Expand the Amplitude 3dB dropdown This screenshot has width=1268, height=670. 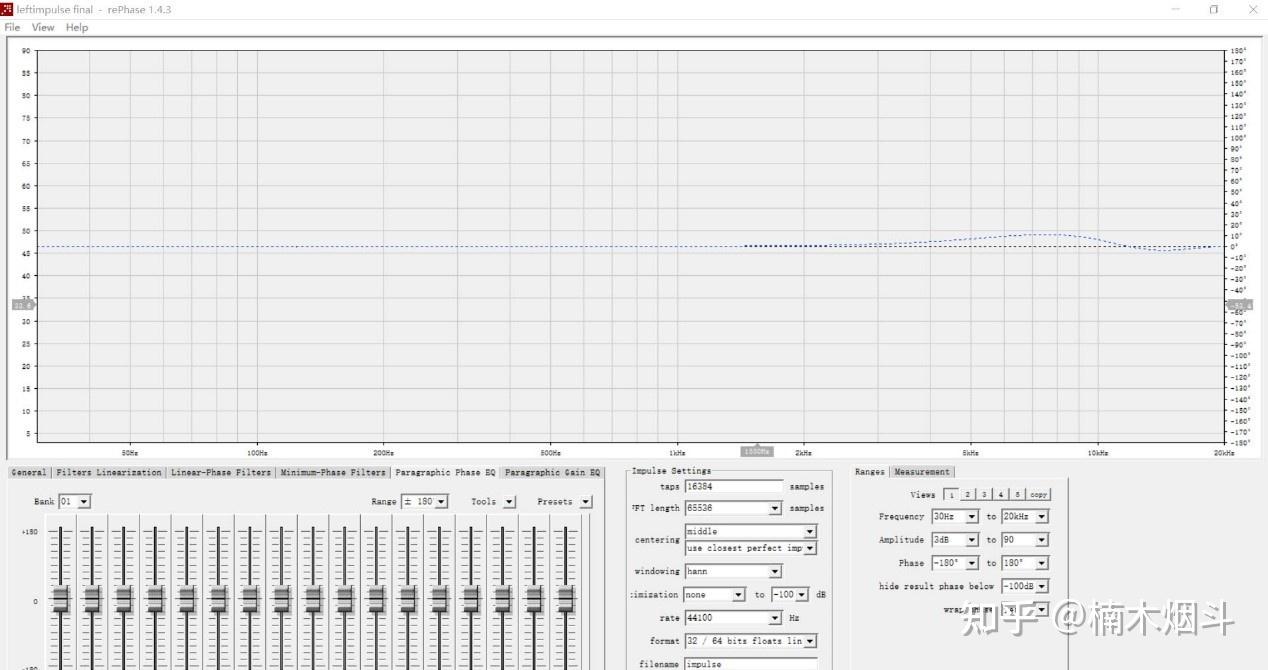click(x=955, y=539)
